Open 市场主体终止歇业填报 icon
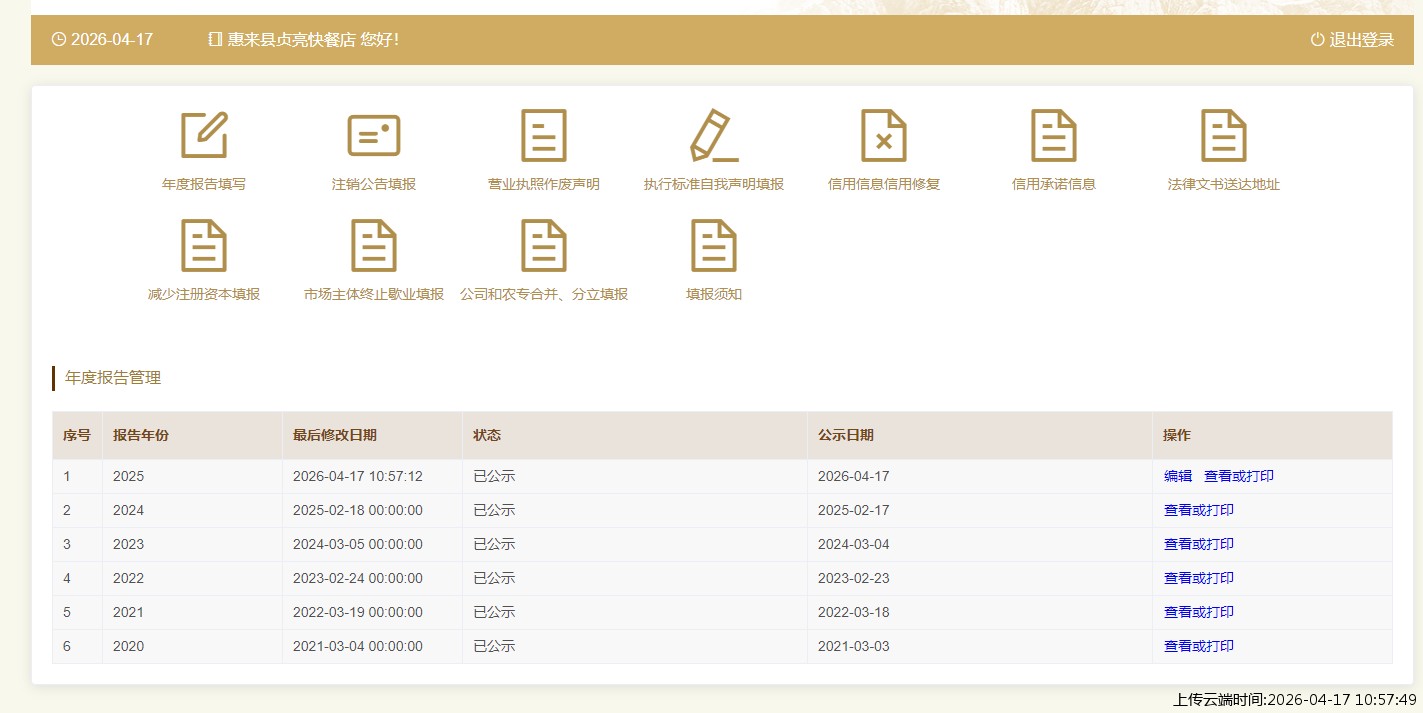The width and height of the screenshot is (1423, 713). tap(374, 246)
